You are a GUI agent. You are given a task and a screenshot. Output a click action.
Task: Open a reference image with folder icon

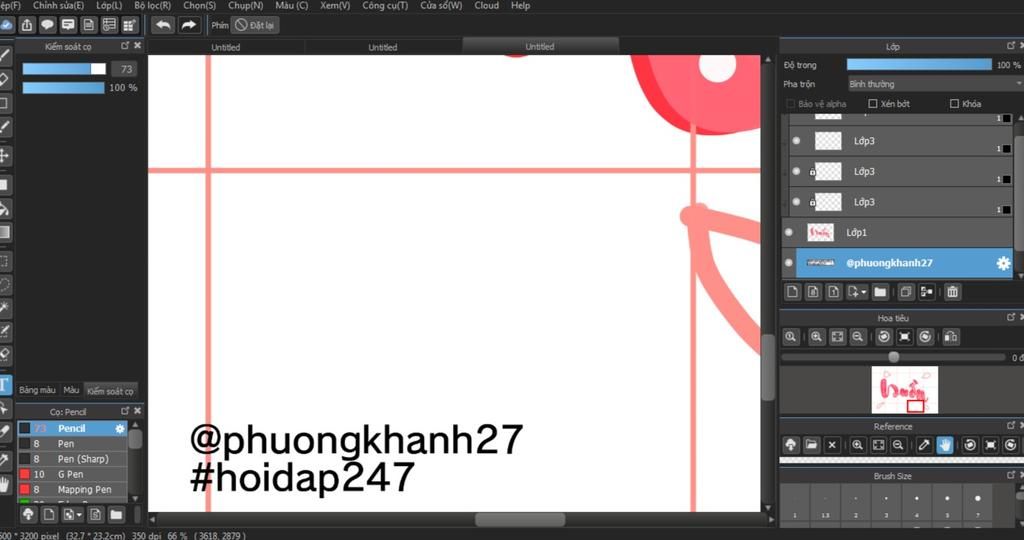point(811,445)
